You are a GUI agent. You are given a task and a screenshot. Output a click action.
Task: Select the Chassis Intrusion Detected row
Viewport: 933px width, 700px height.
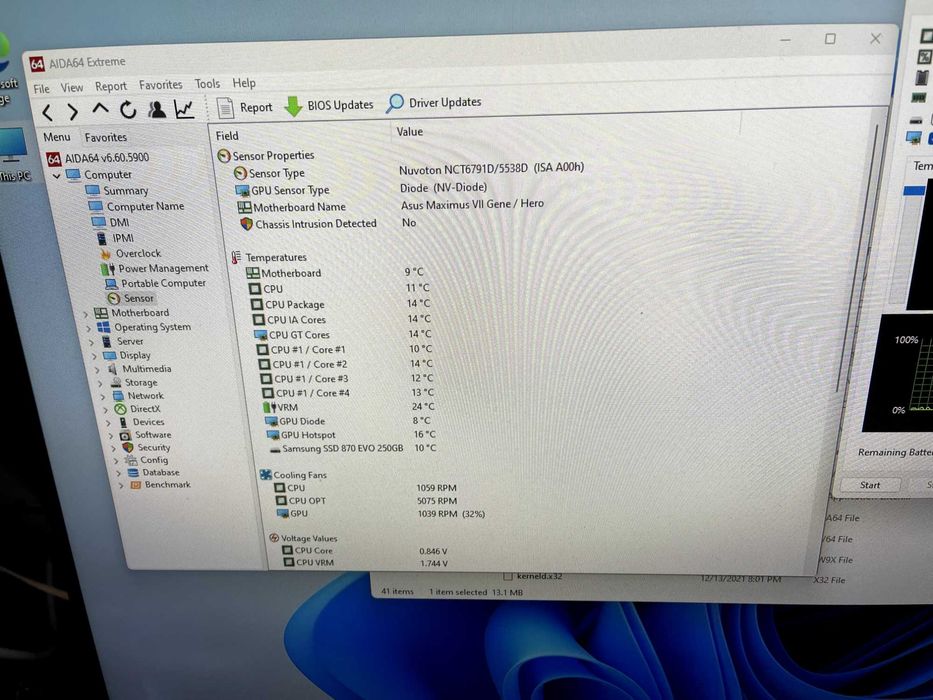[328, 223]
